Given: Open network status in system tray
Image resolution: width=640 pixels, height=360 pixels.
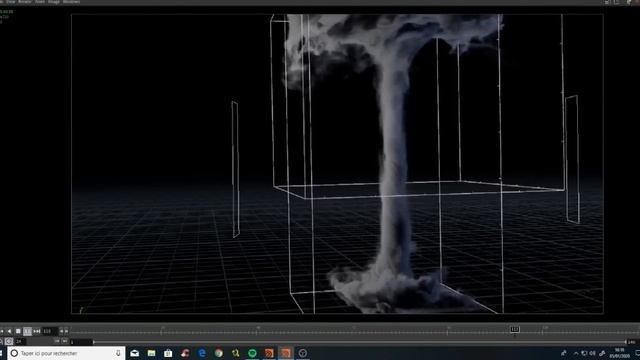Looking at the screenshot, I should pos(584,353).
